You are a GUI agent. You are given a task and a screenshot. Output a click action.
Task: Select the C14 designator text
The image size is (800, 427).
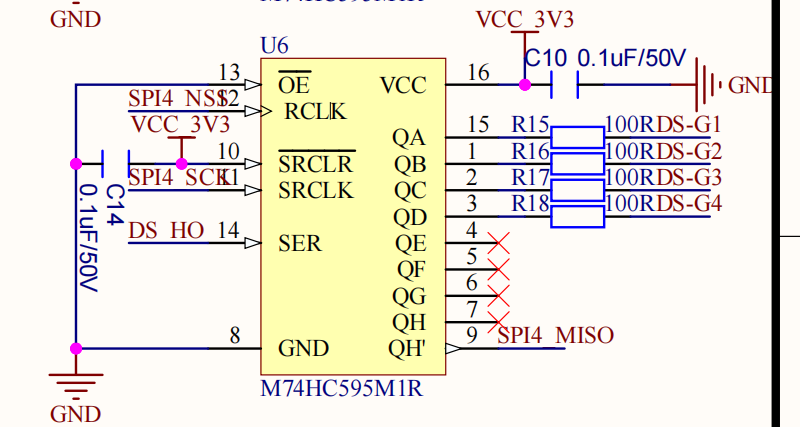115,205
